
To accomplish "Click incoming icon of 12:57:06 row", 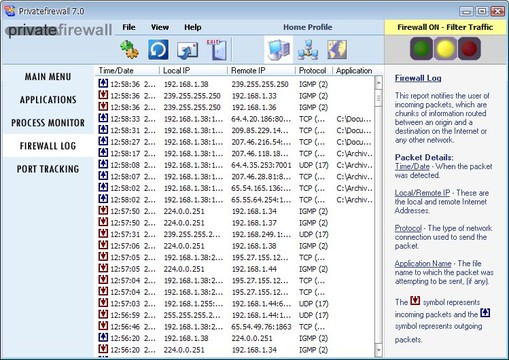I will [x=103, y=245].
